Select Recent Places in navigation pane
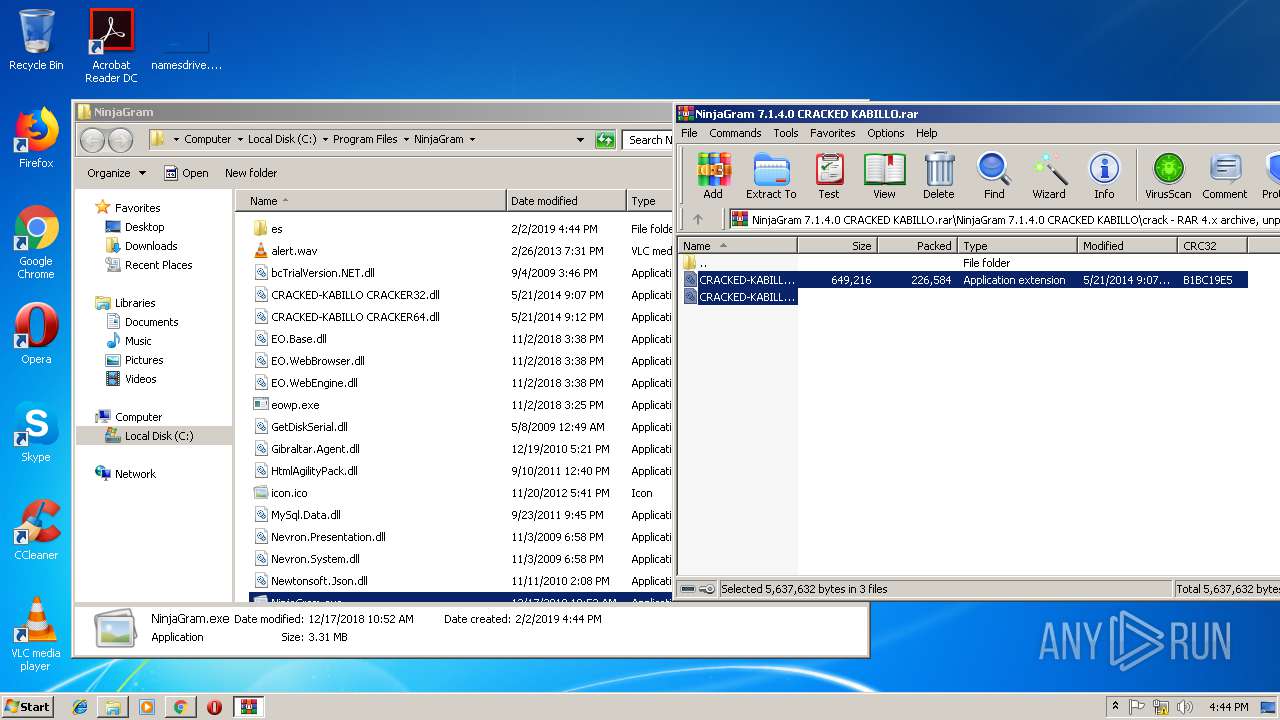 158,265
